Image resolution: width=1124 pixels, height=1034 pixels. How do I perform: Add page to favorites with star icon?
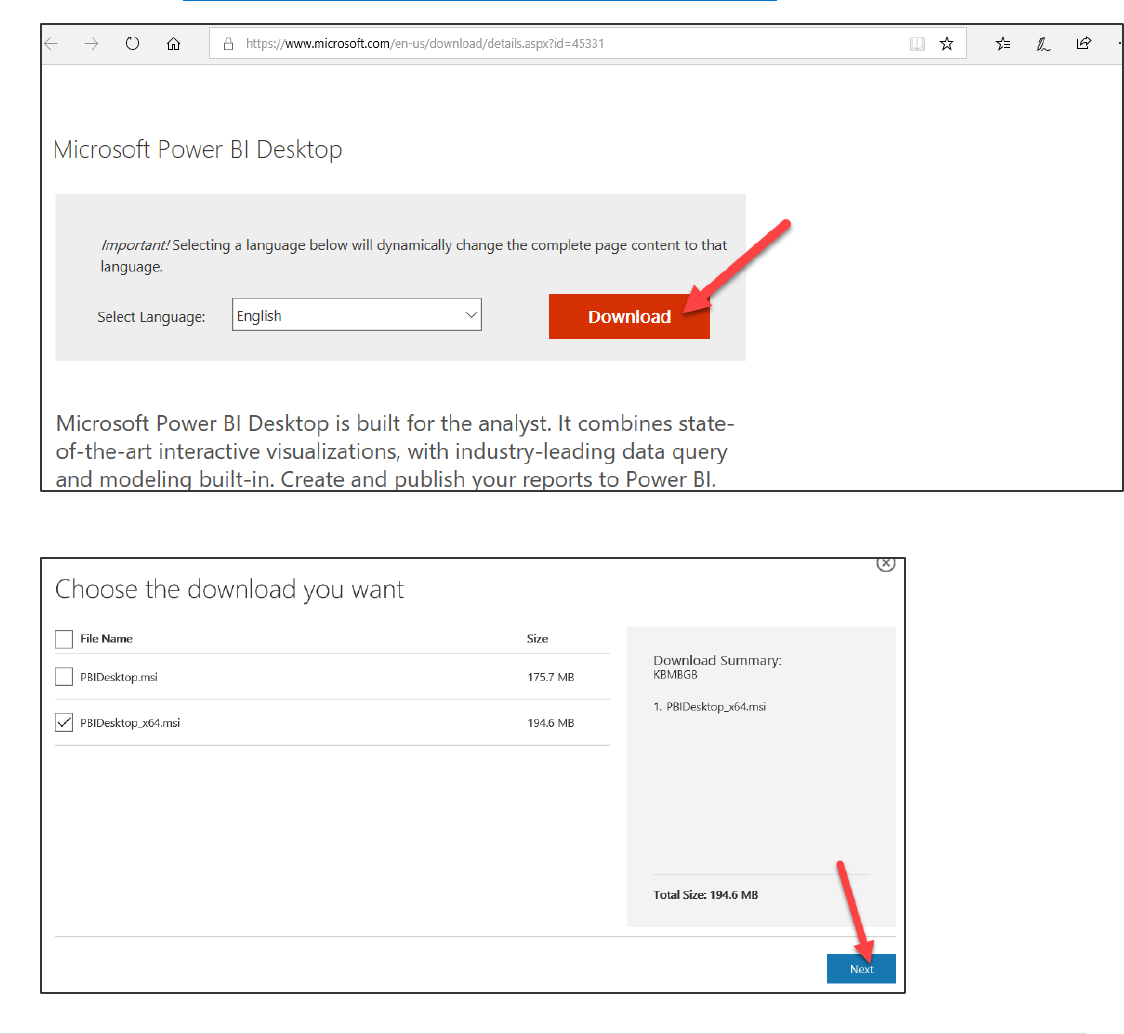[947, 44]
